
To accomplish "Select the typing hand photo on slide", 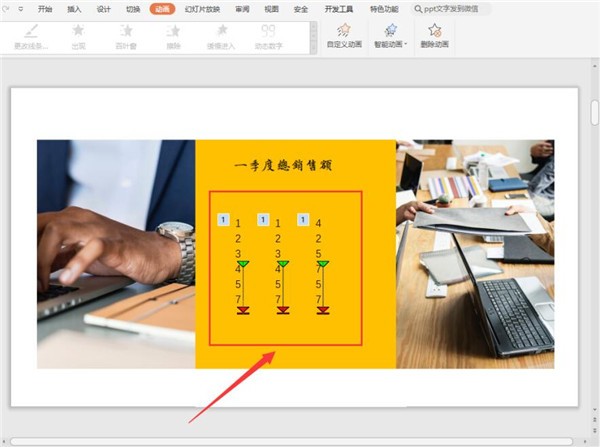I will point(116,254).
